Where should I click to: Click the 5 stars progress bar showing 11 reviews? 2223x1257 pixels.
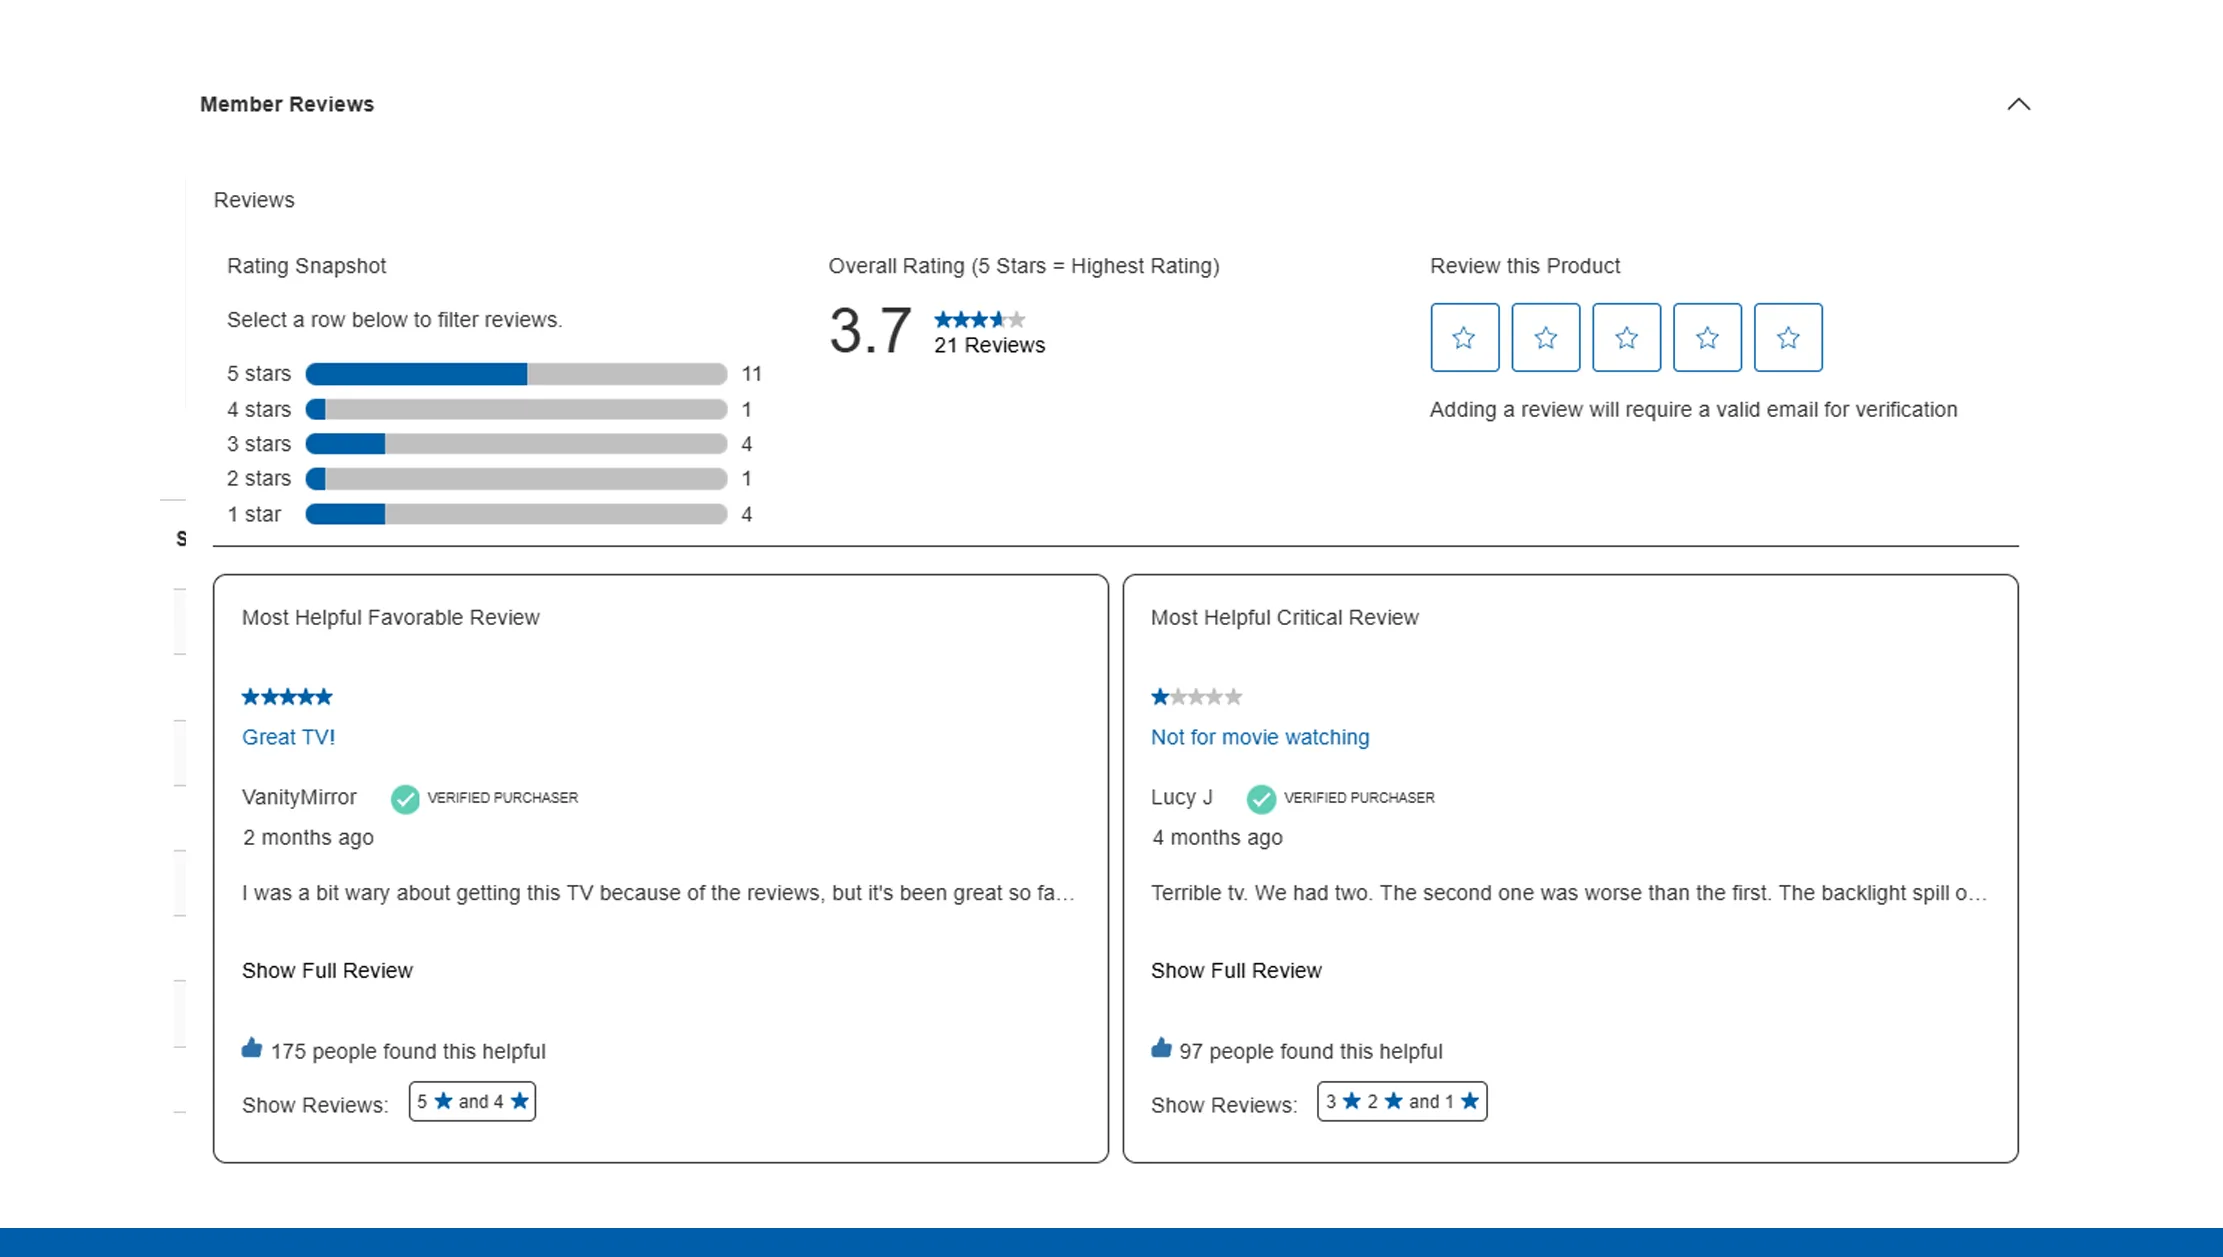pyautogui.click(x=515, y=373)
